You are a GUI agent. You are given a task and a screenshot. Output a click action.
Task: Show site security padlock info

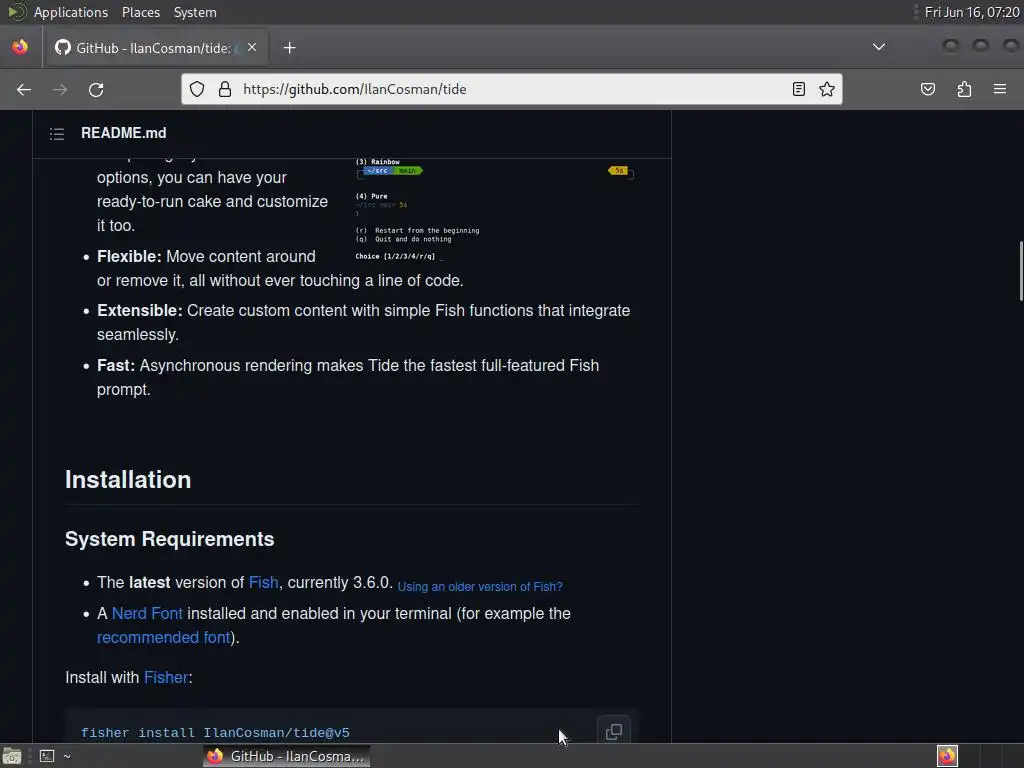pyautogui.click(x=225, y=89)
